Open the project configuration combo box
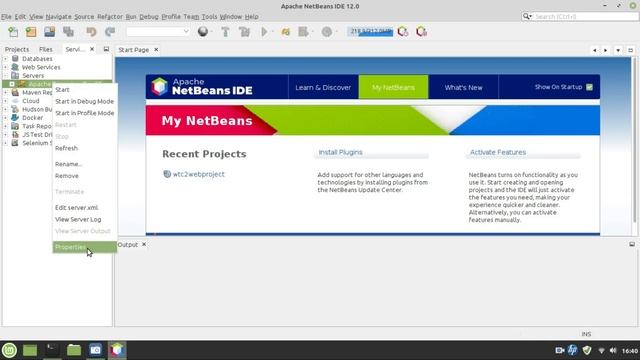640x360 pixels. (158, 31)
